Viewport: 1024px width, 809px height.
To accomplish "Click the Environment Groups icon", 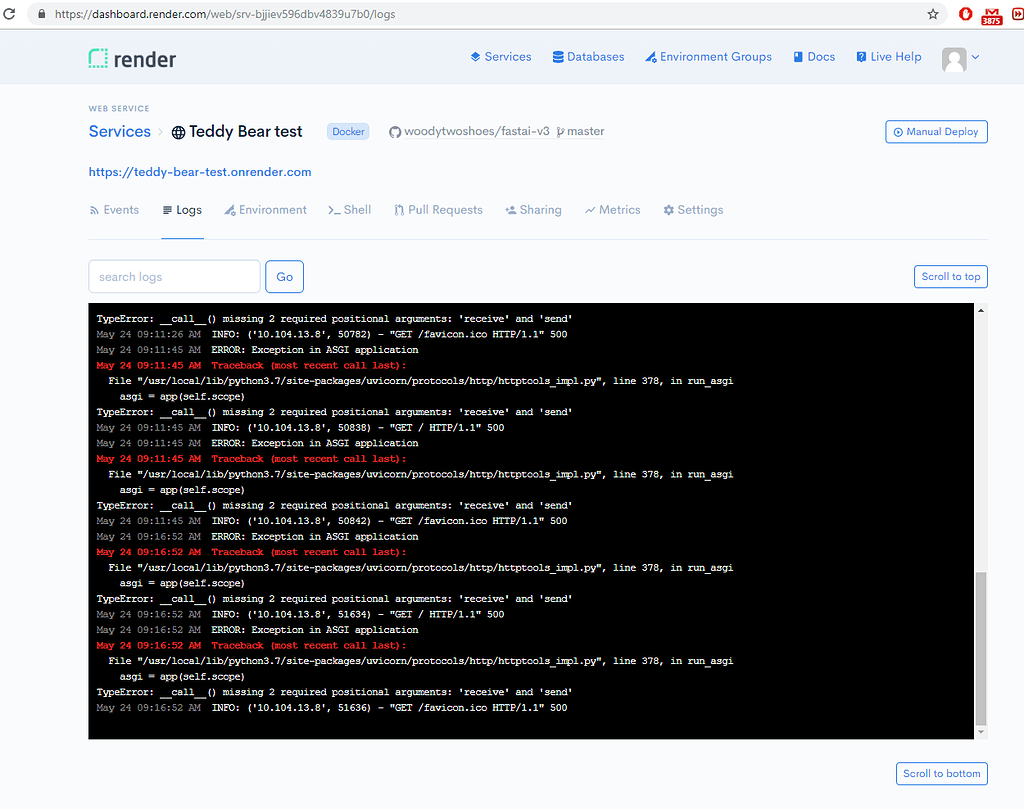I will point(653,57).
